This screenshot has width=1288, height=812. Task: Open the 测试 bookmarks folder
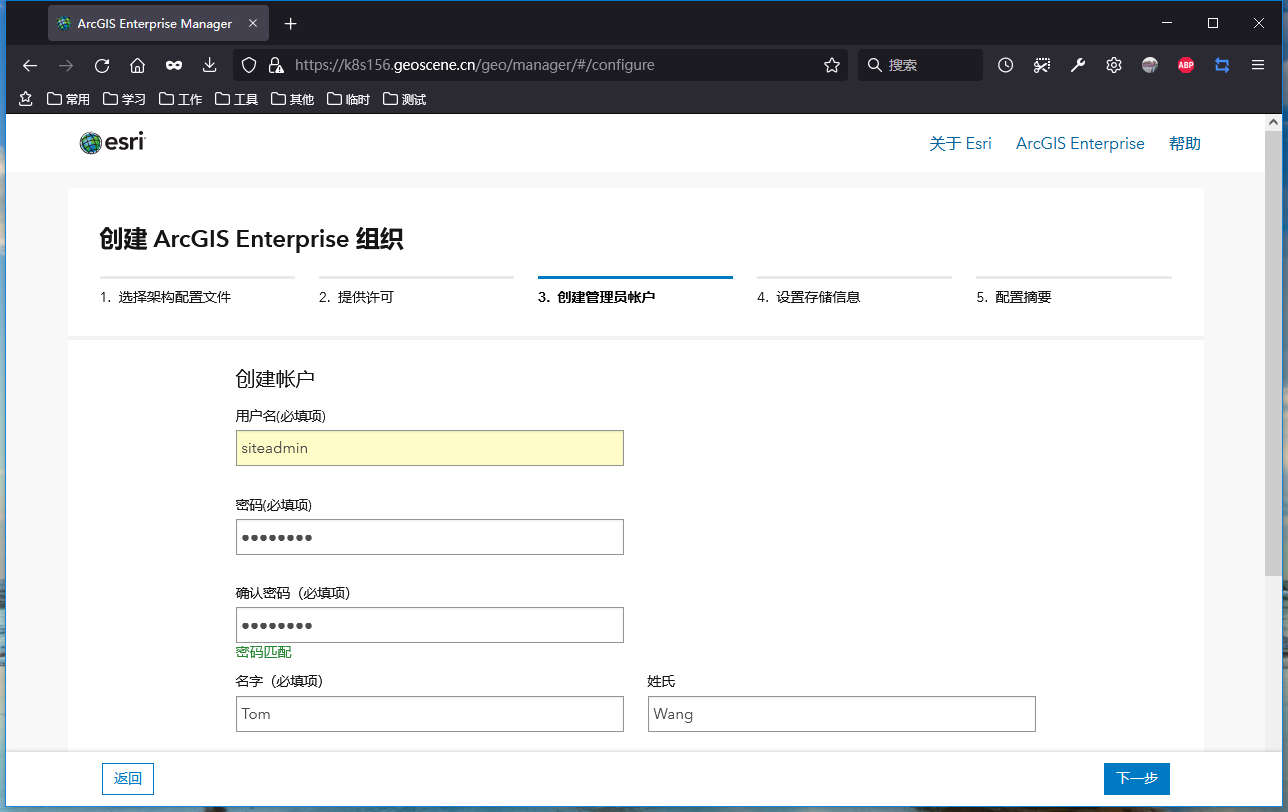pyautogui.click(x=404, y=99)
